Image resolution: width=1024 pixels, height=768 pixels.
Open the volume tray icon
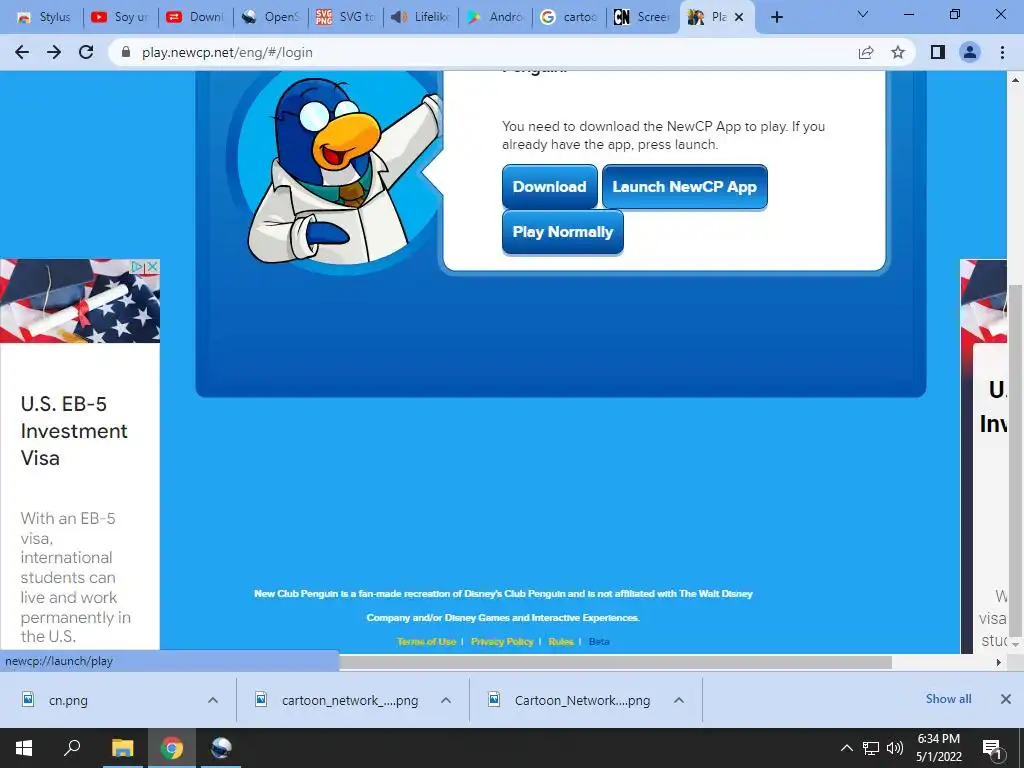tap(895, 748)
